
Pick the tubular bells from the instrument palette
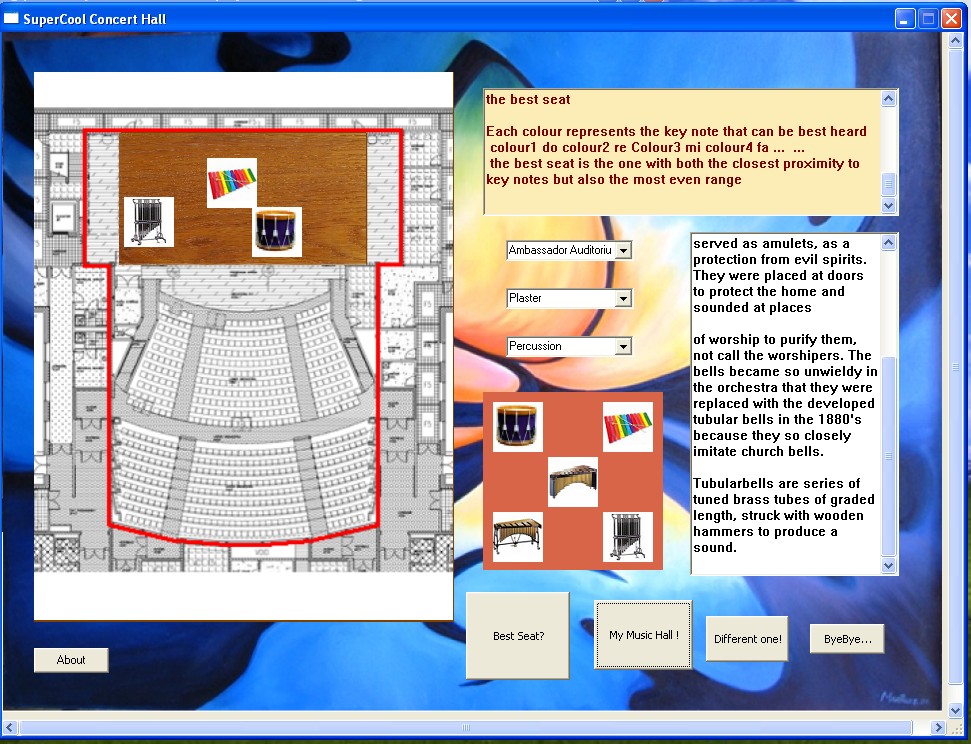pos(627,536)
